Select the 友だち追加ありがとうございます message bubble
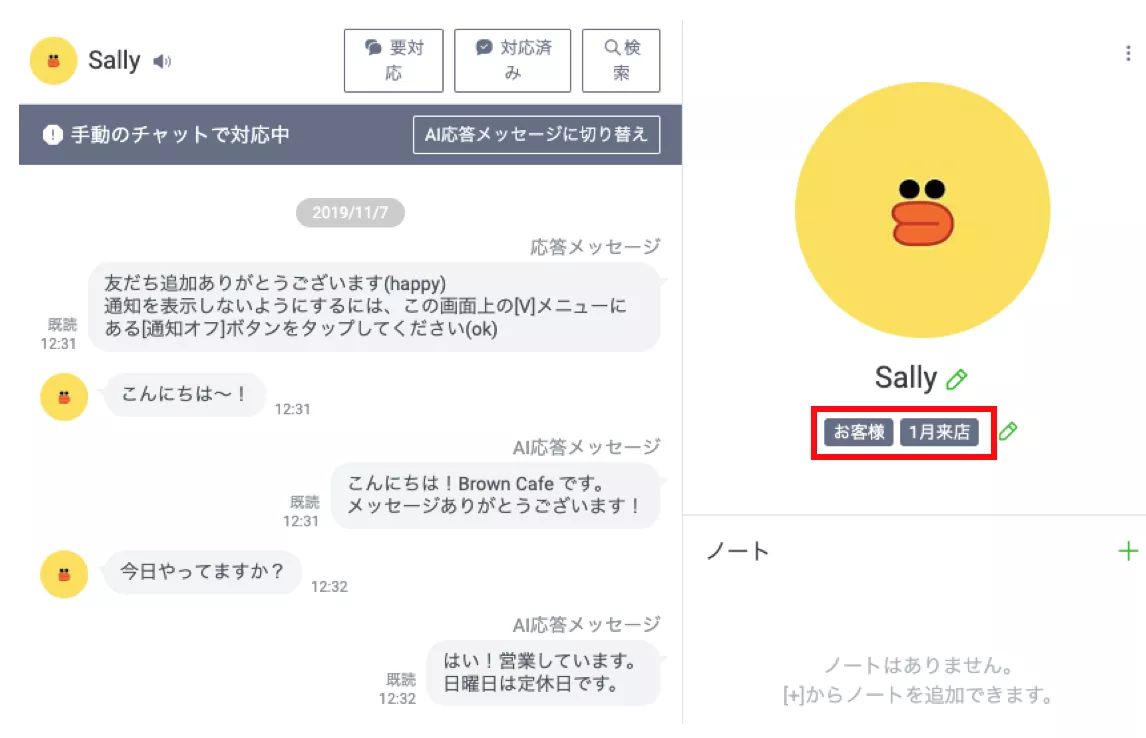Screen dimensions: 1146x738 pyautogui.click(x=374, y=307)
